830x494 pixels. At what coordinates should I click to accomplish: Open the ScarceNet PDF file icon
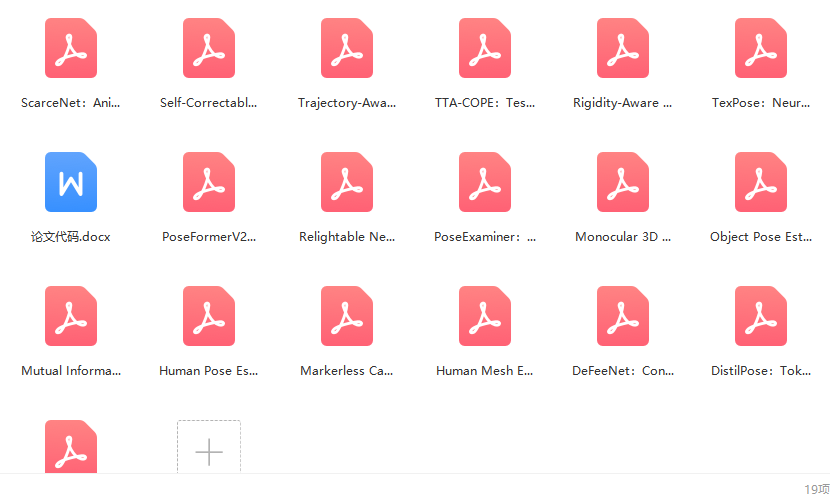pyautogui.click(x=71, y=48)
